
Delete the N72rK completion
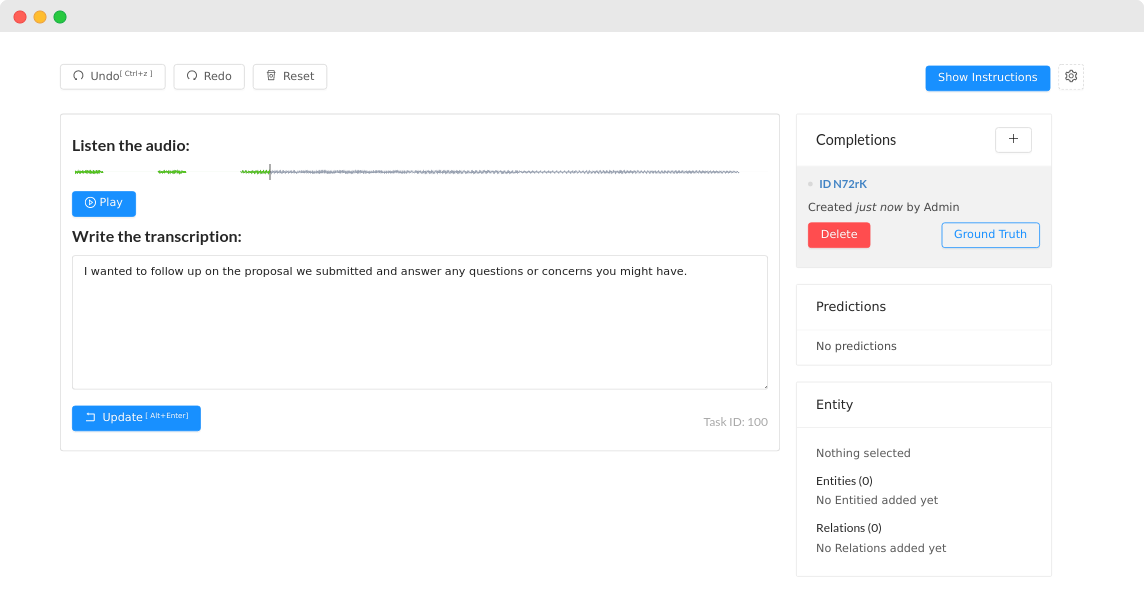pos(838,235)
